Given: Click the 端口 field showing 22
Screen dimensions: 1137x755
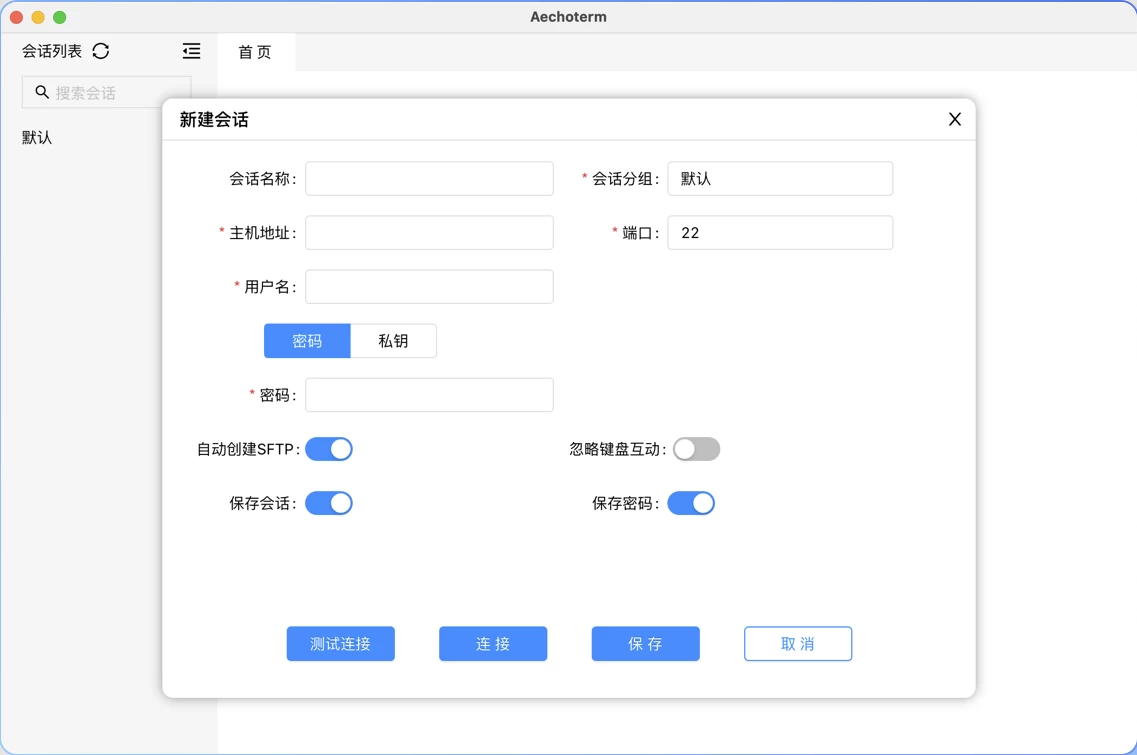Looking at the screenshot, I should pos(779,233).
